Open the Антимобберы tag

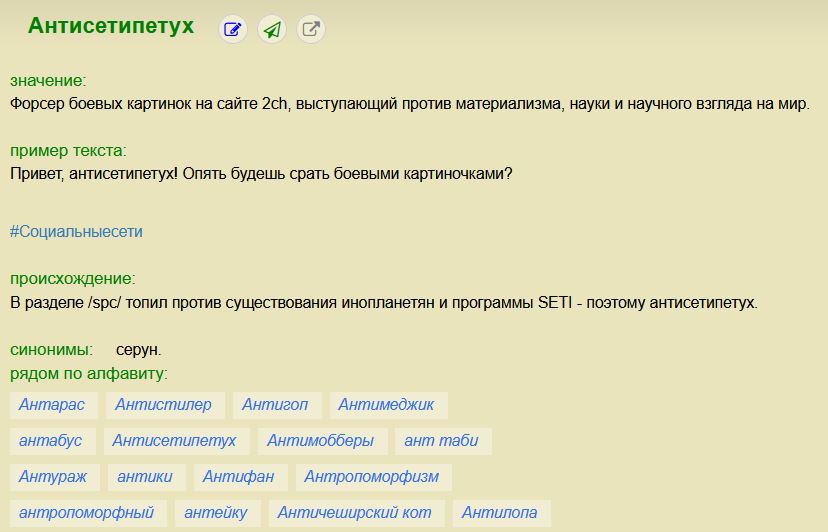(x=320, y=441)
